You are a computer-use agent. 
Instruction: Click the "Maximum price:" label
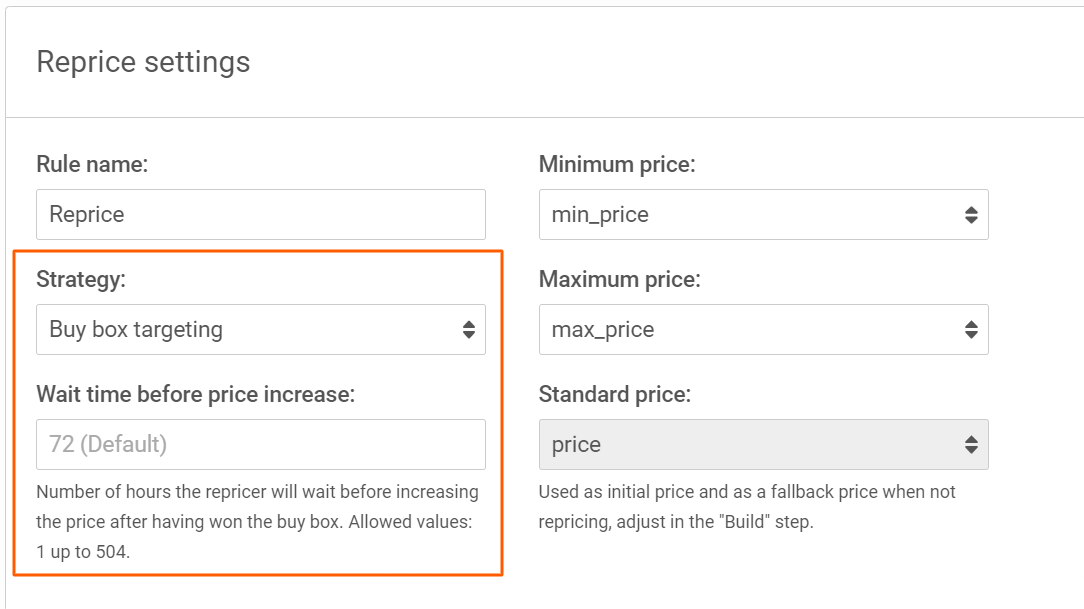pos(619,280)
